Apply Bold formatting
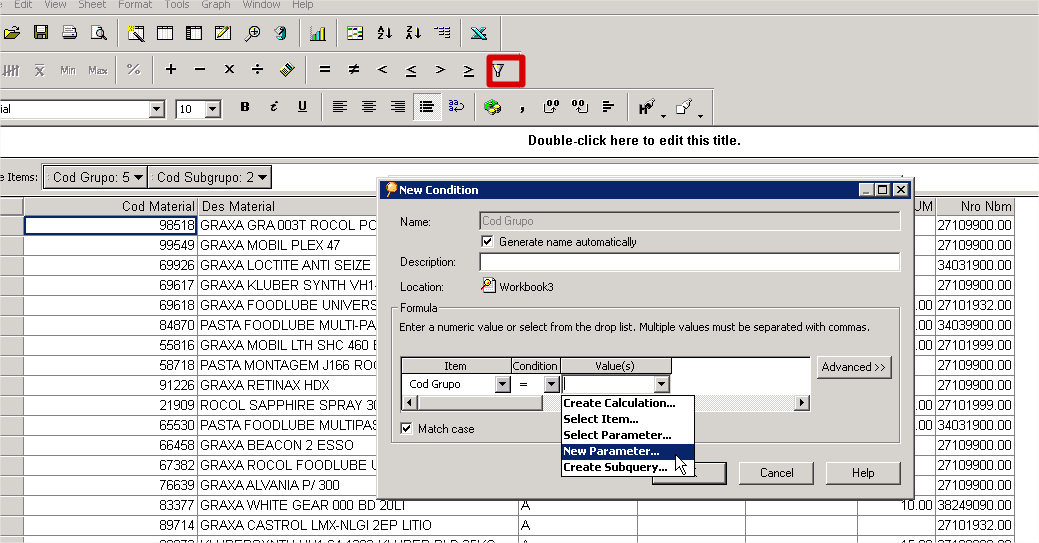 (x=245, y=107)
